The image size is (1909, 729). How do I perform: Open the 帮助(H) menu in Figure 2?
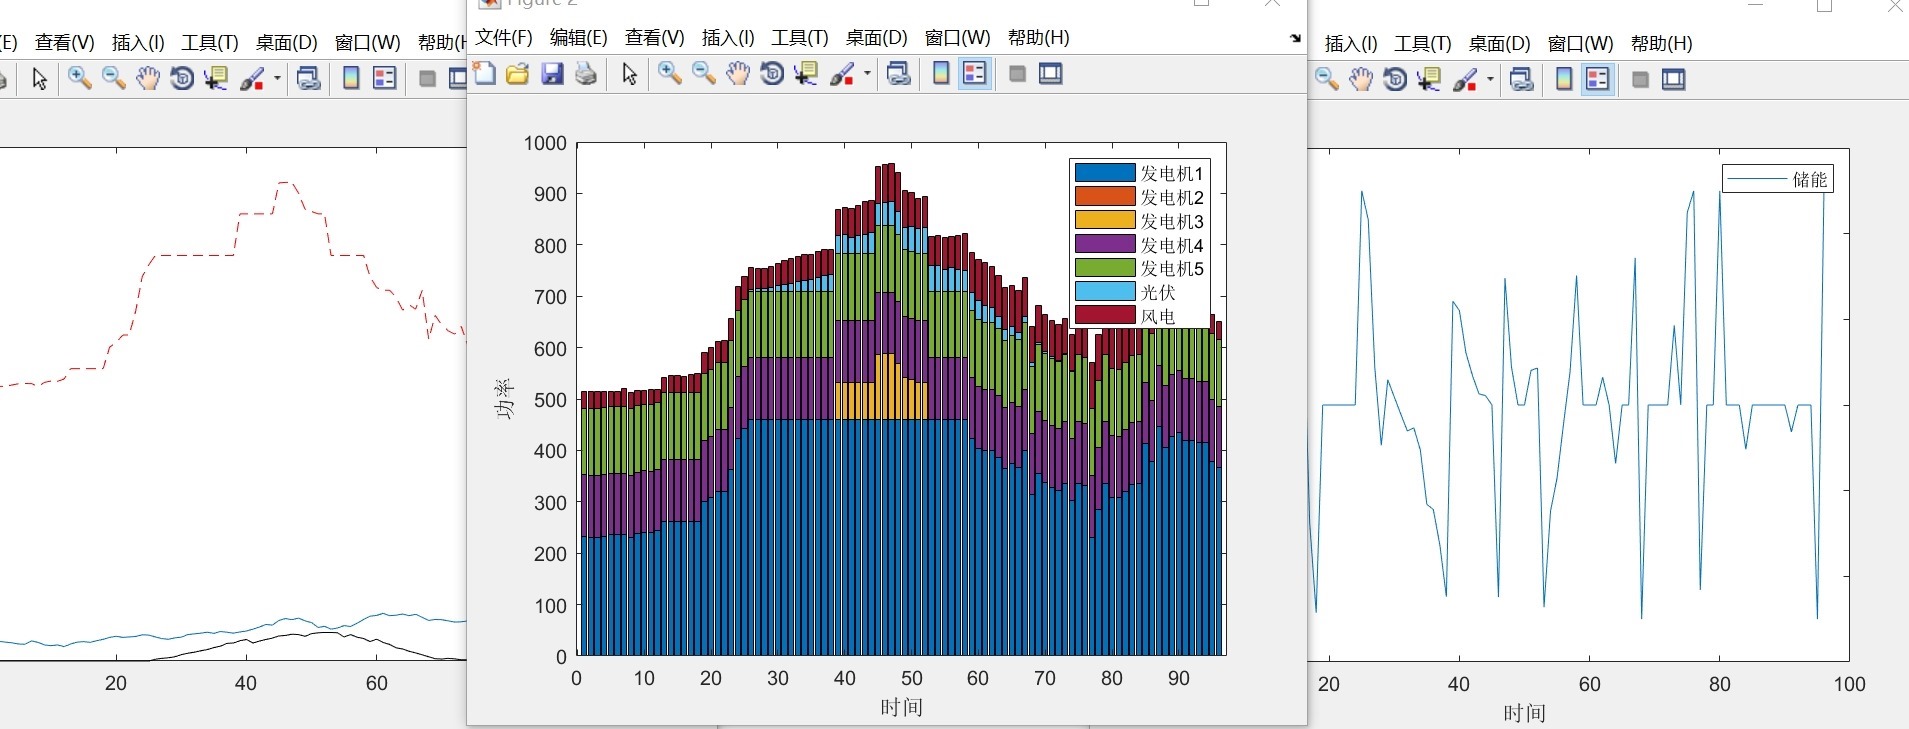point(1039,38)
